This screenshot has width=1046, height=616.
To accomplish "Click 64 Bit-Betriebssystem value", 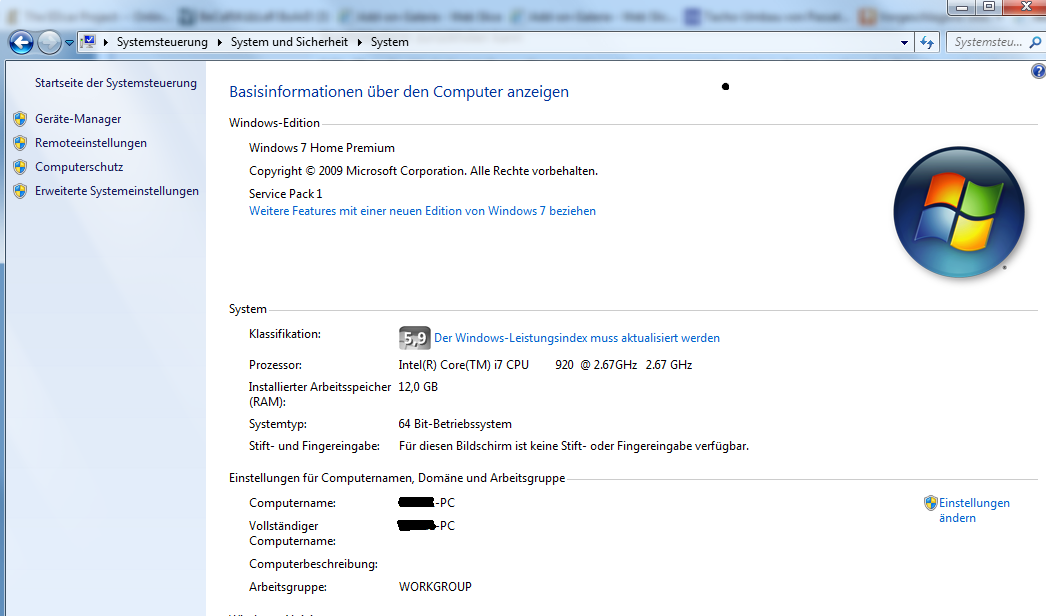I will [455, 424].
